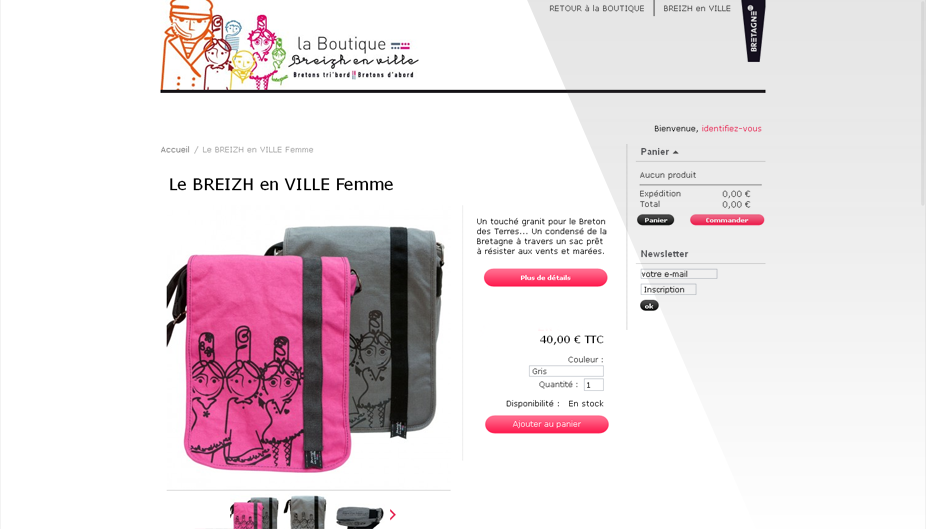This screenshot has height=529, width=926.
Task: Open the black Panier button
Action: pyautogui.click(x=656, y=220)
